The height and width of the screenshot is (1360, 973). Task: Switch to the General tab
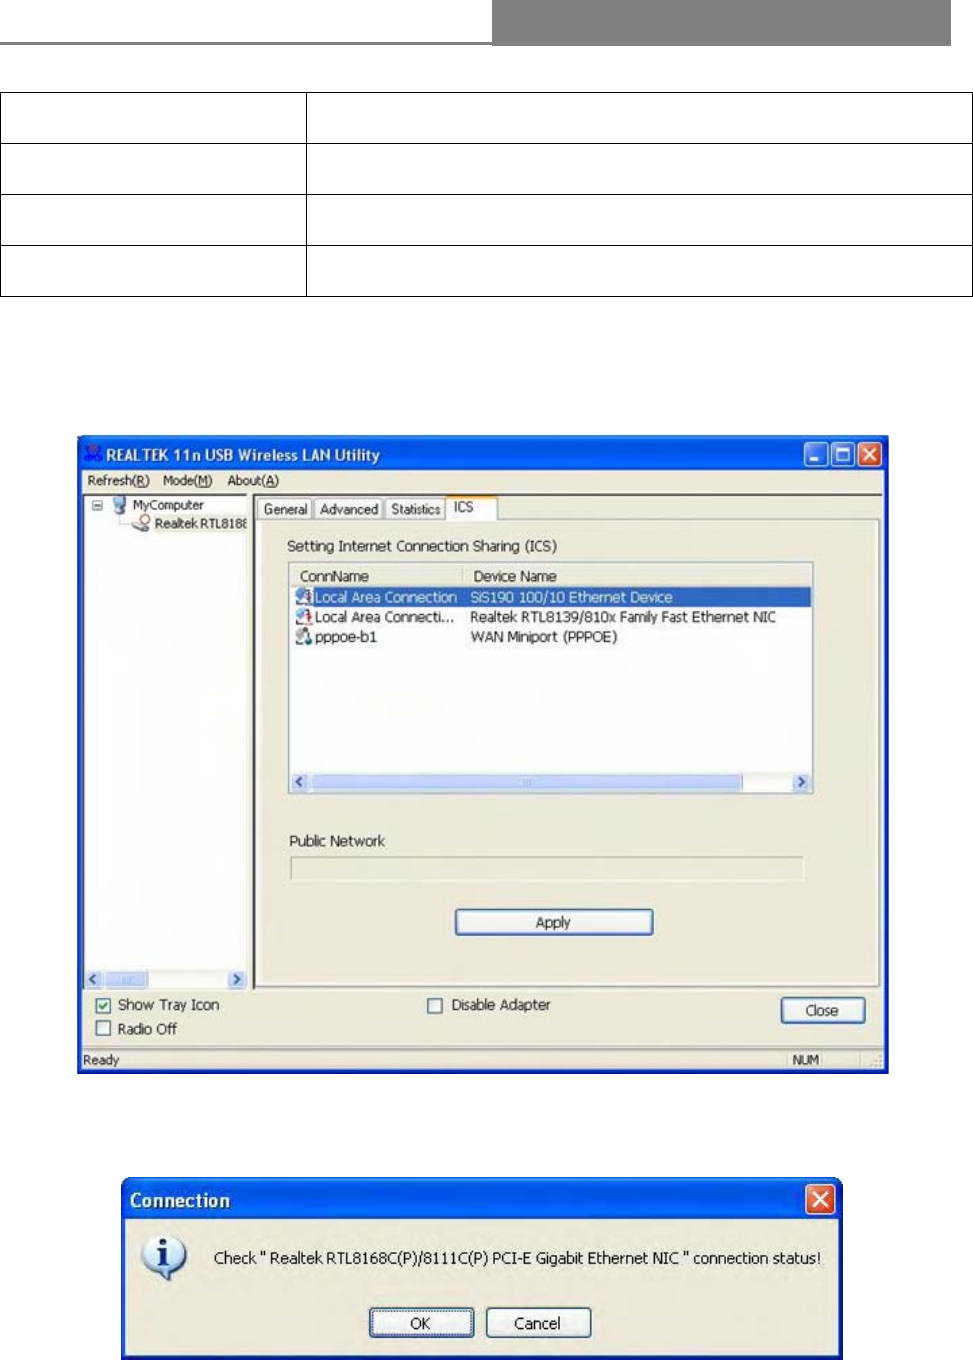click(x=285, y=509)
